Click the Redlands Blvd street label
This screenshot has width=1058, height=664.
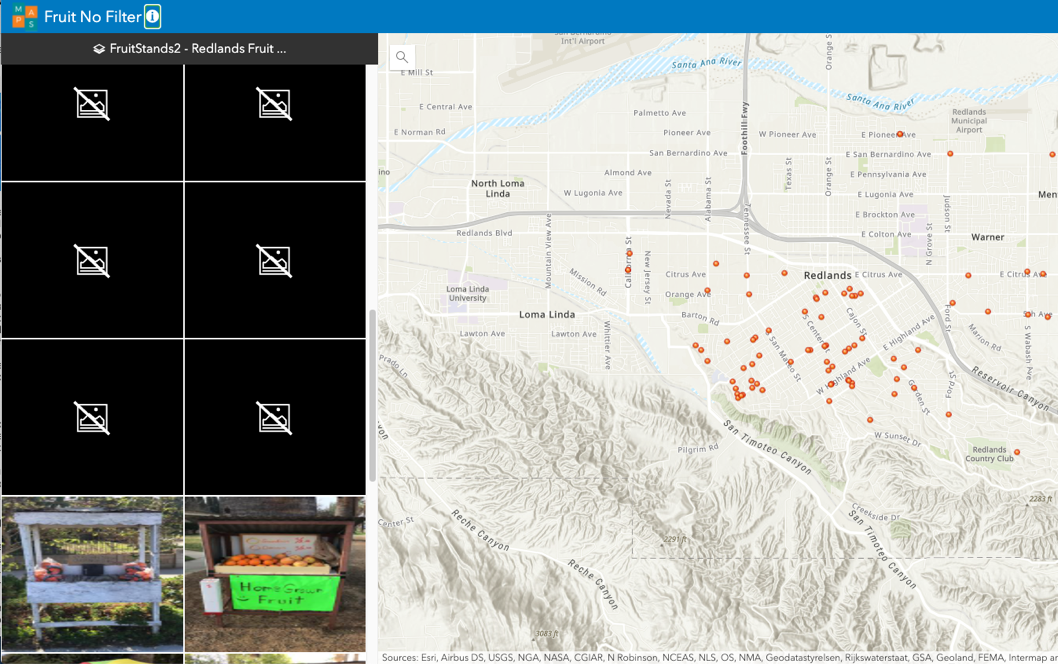click(484, 233)
